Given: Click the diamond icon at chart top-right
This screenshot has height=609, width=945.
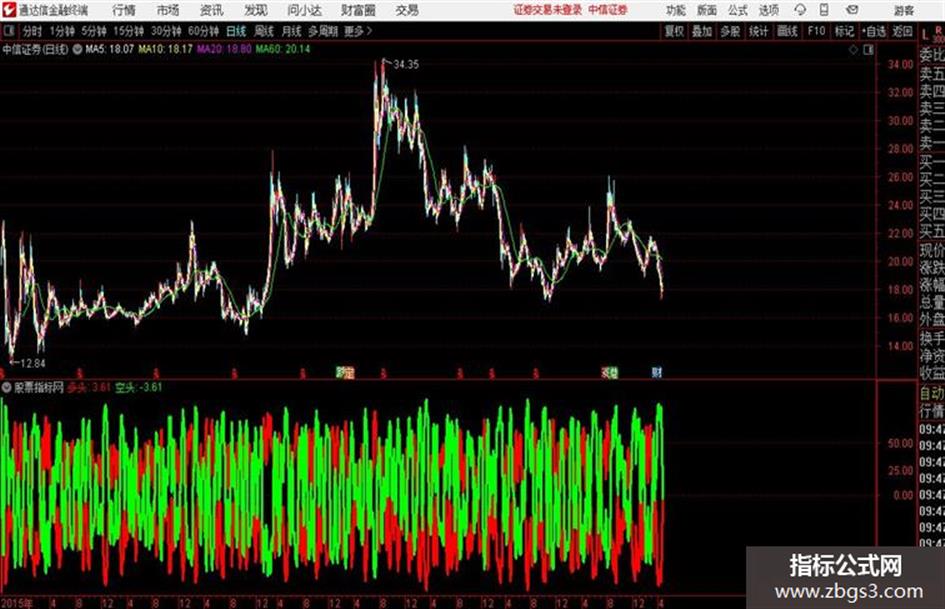Looking at the screenshot, I should click(853, 50).
